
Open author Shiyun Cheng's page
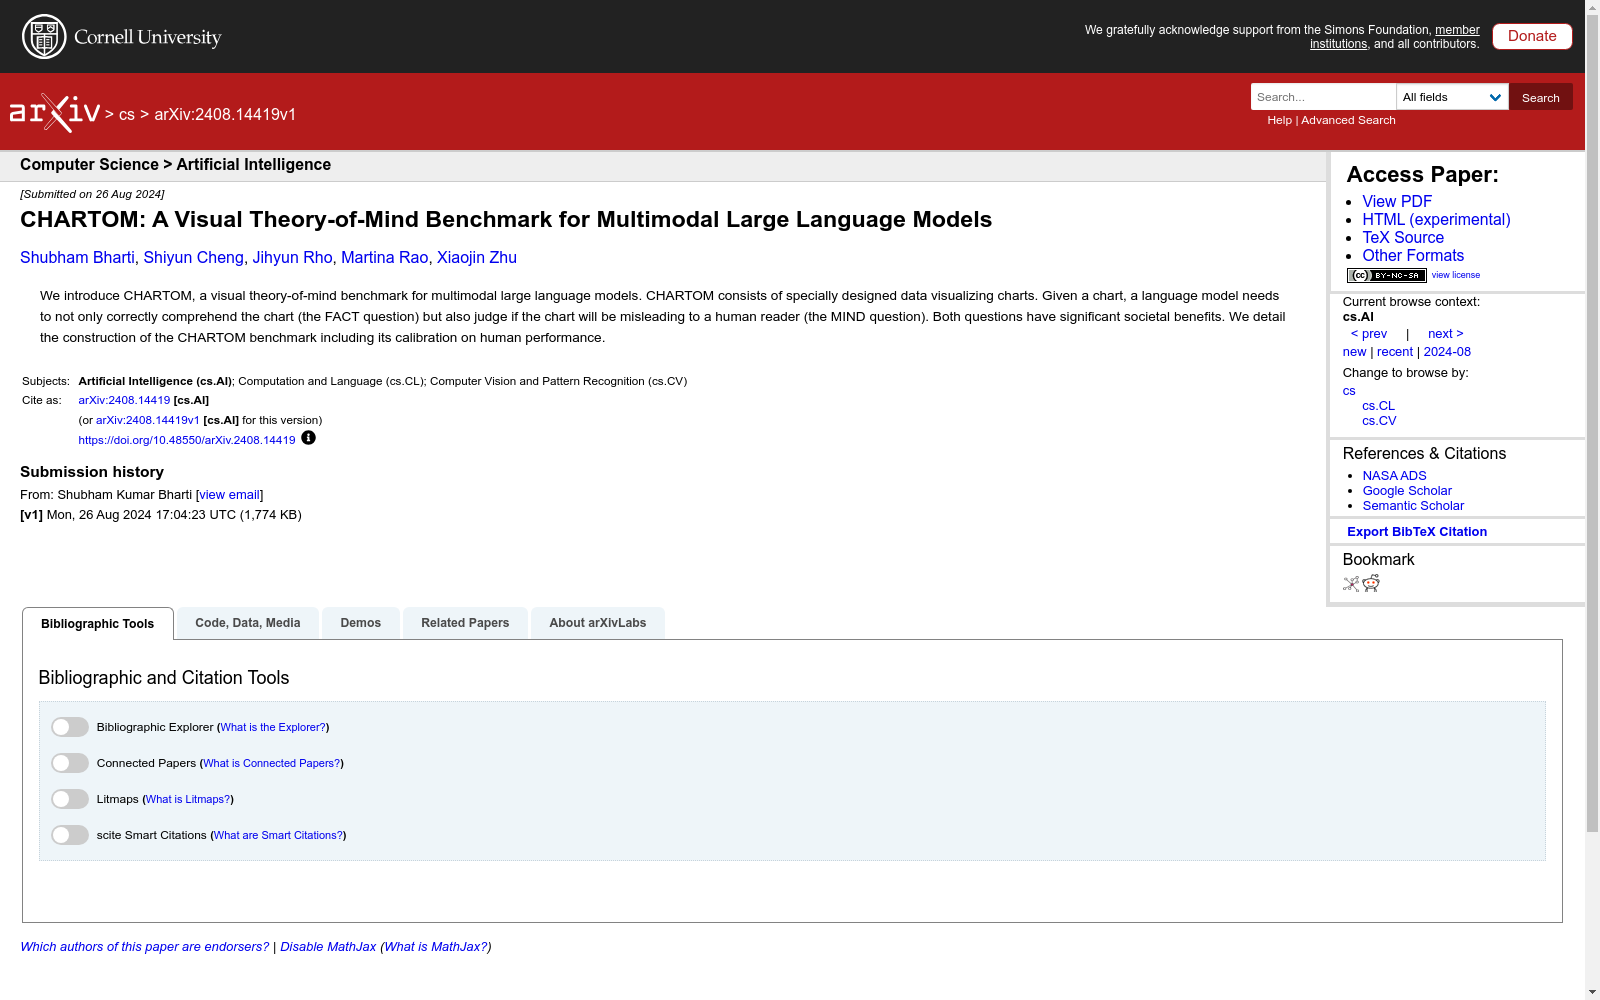193,258
